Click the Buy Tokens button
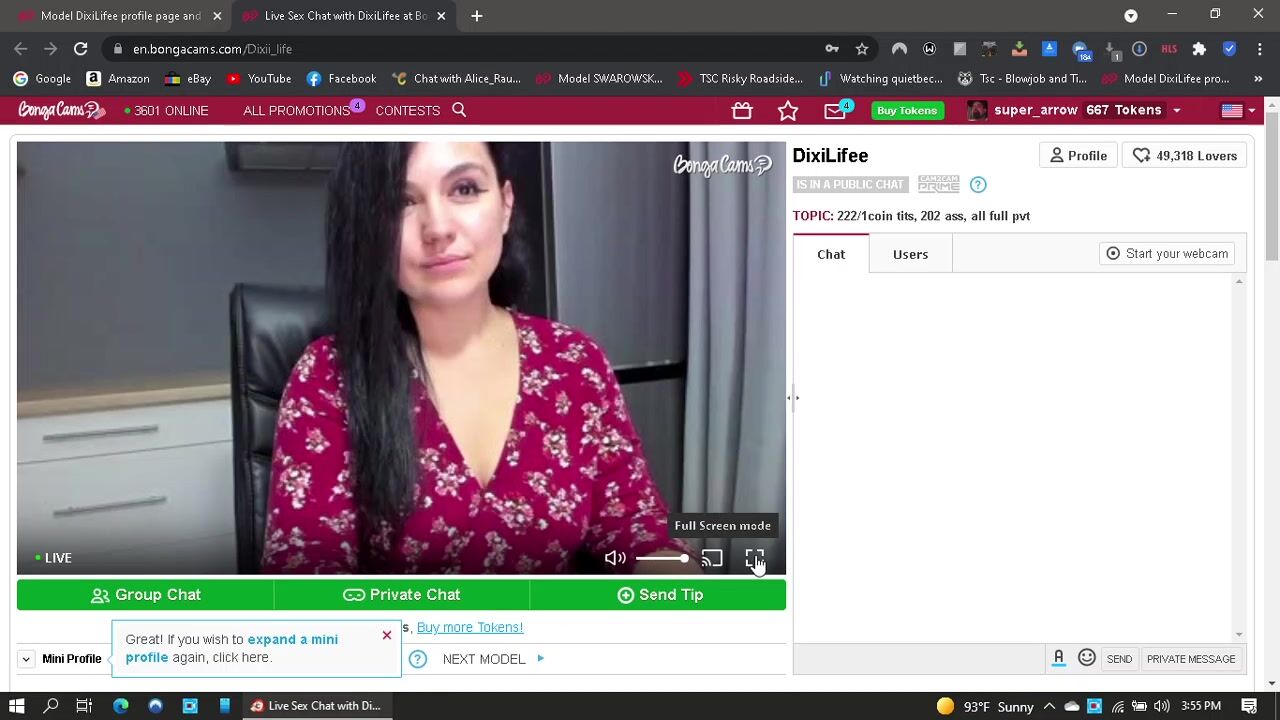 coord(907,110)
